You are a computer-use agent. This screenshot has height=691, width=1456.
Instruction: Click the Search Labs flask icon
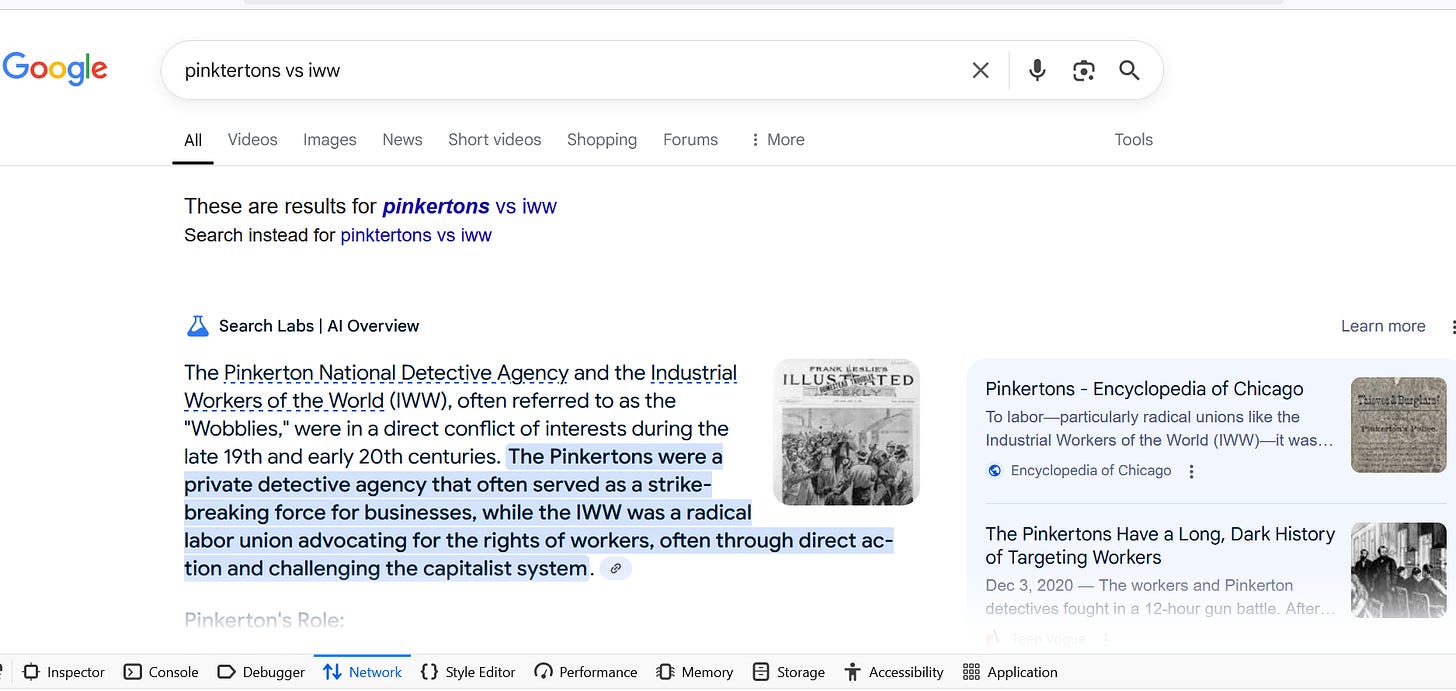click(x=198, y=326)
